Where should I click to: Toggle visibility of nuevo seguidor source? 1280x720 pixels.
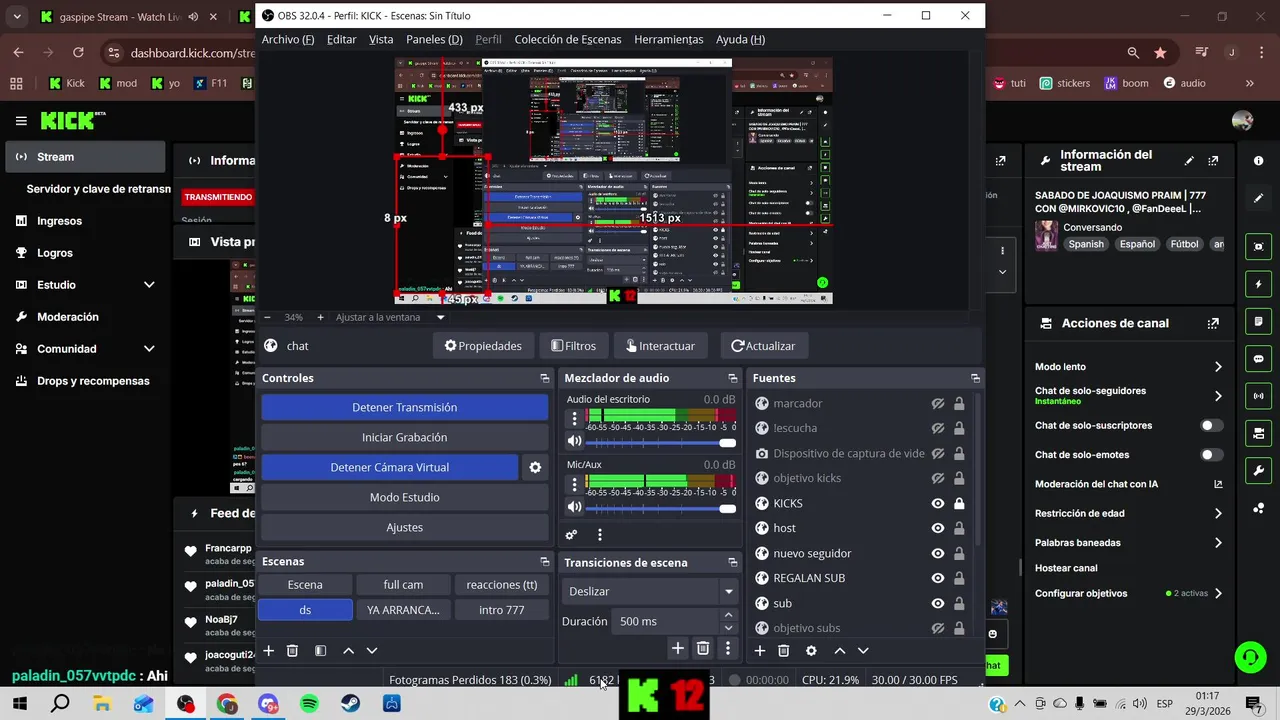coord(938,553)
